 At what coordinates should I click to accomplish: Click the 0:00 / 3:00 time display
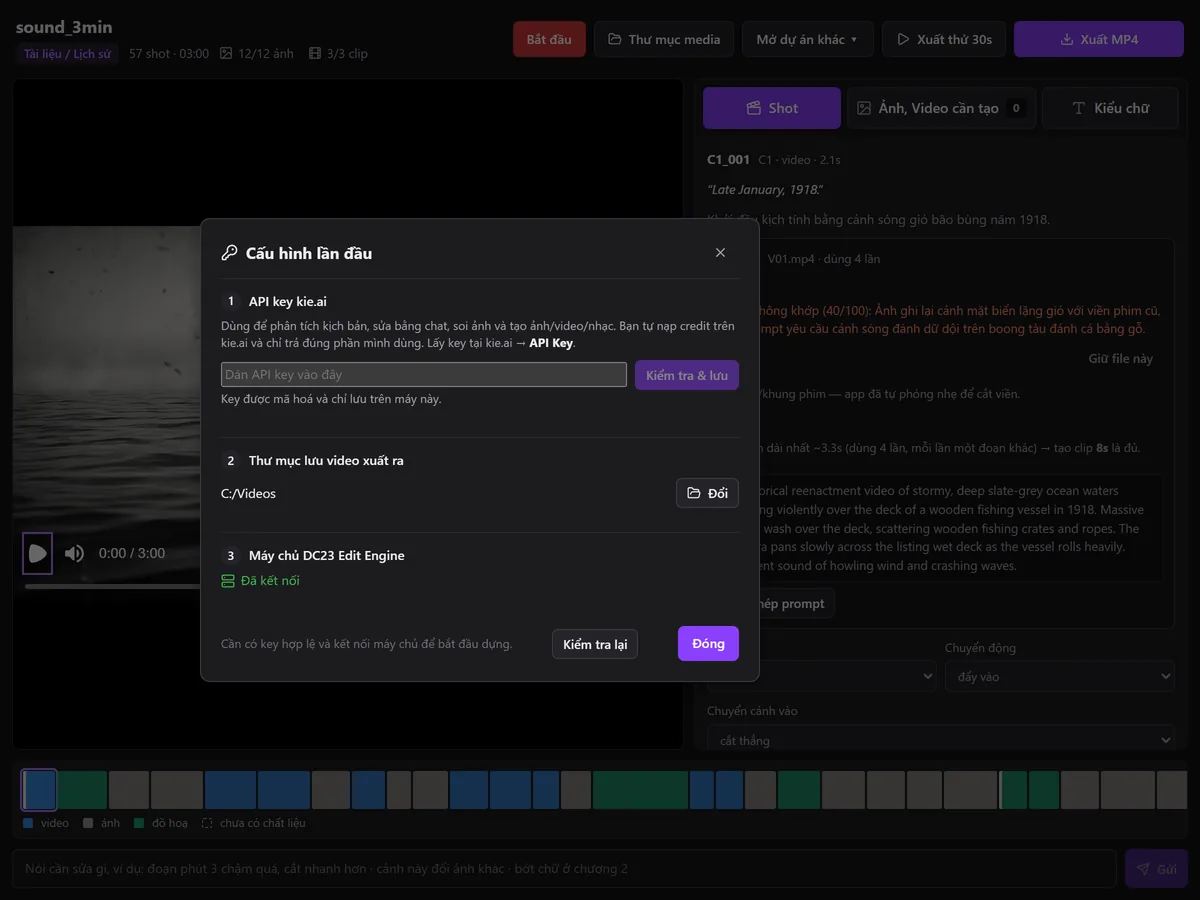(x=132, y=553)
